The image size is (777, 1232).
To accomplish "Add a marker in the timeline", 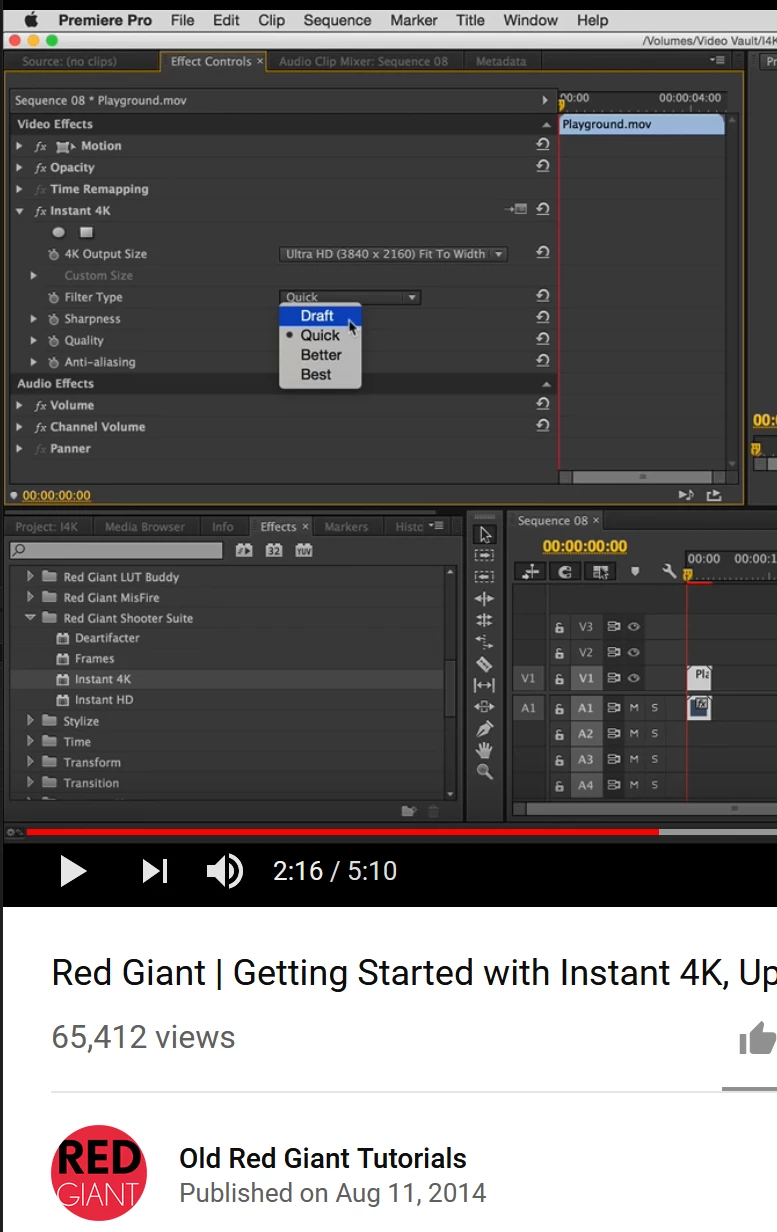I will pyautogui.click(x=634, y=572).
